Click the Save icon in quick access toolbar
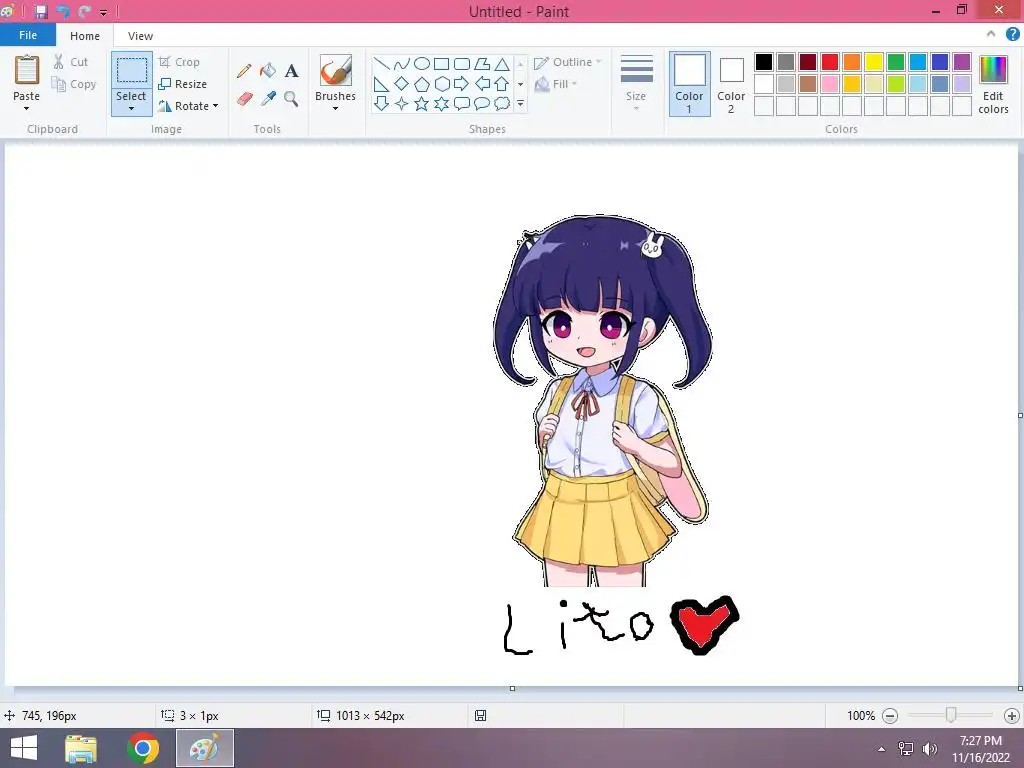The image size is (1024, 768). click(x=40, y=11)
